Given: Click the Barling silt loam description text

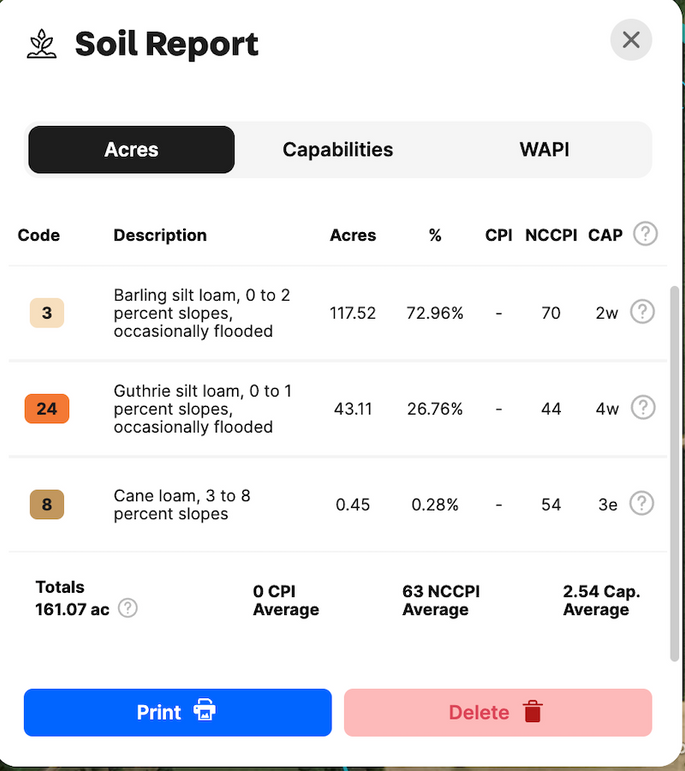Looking at the screenshot, I should click(x=202, y=313).
